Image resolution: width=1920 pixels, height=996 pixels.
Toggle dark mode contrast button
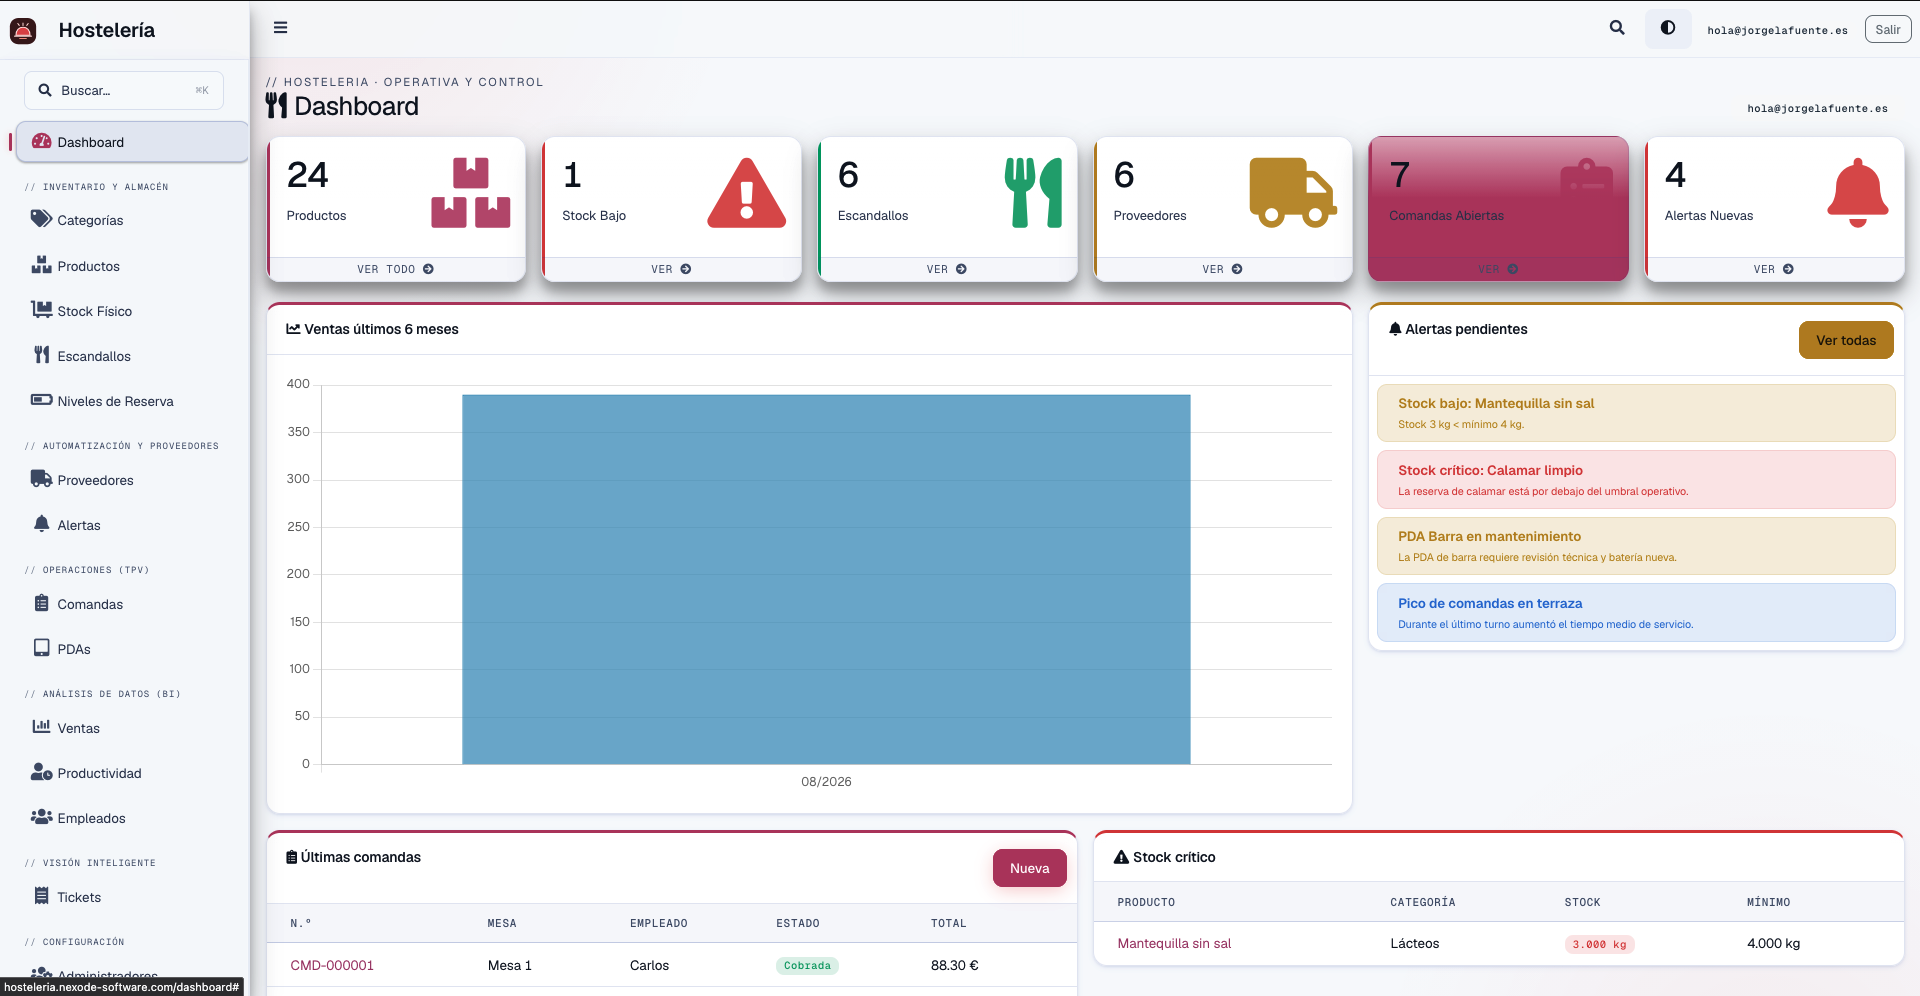(1668, 28)
